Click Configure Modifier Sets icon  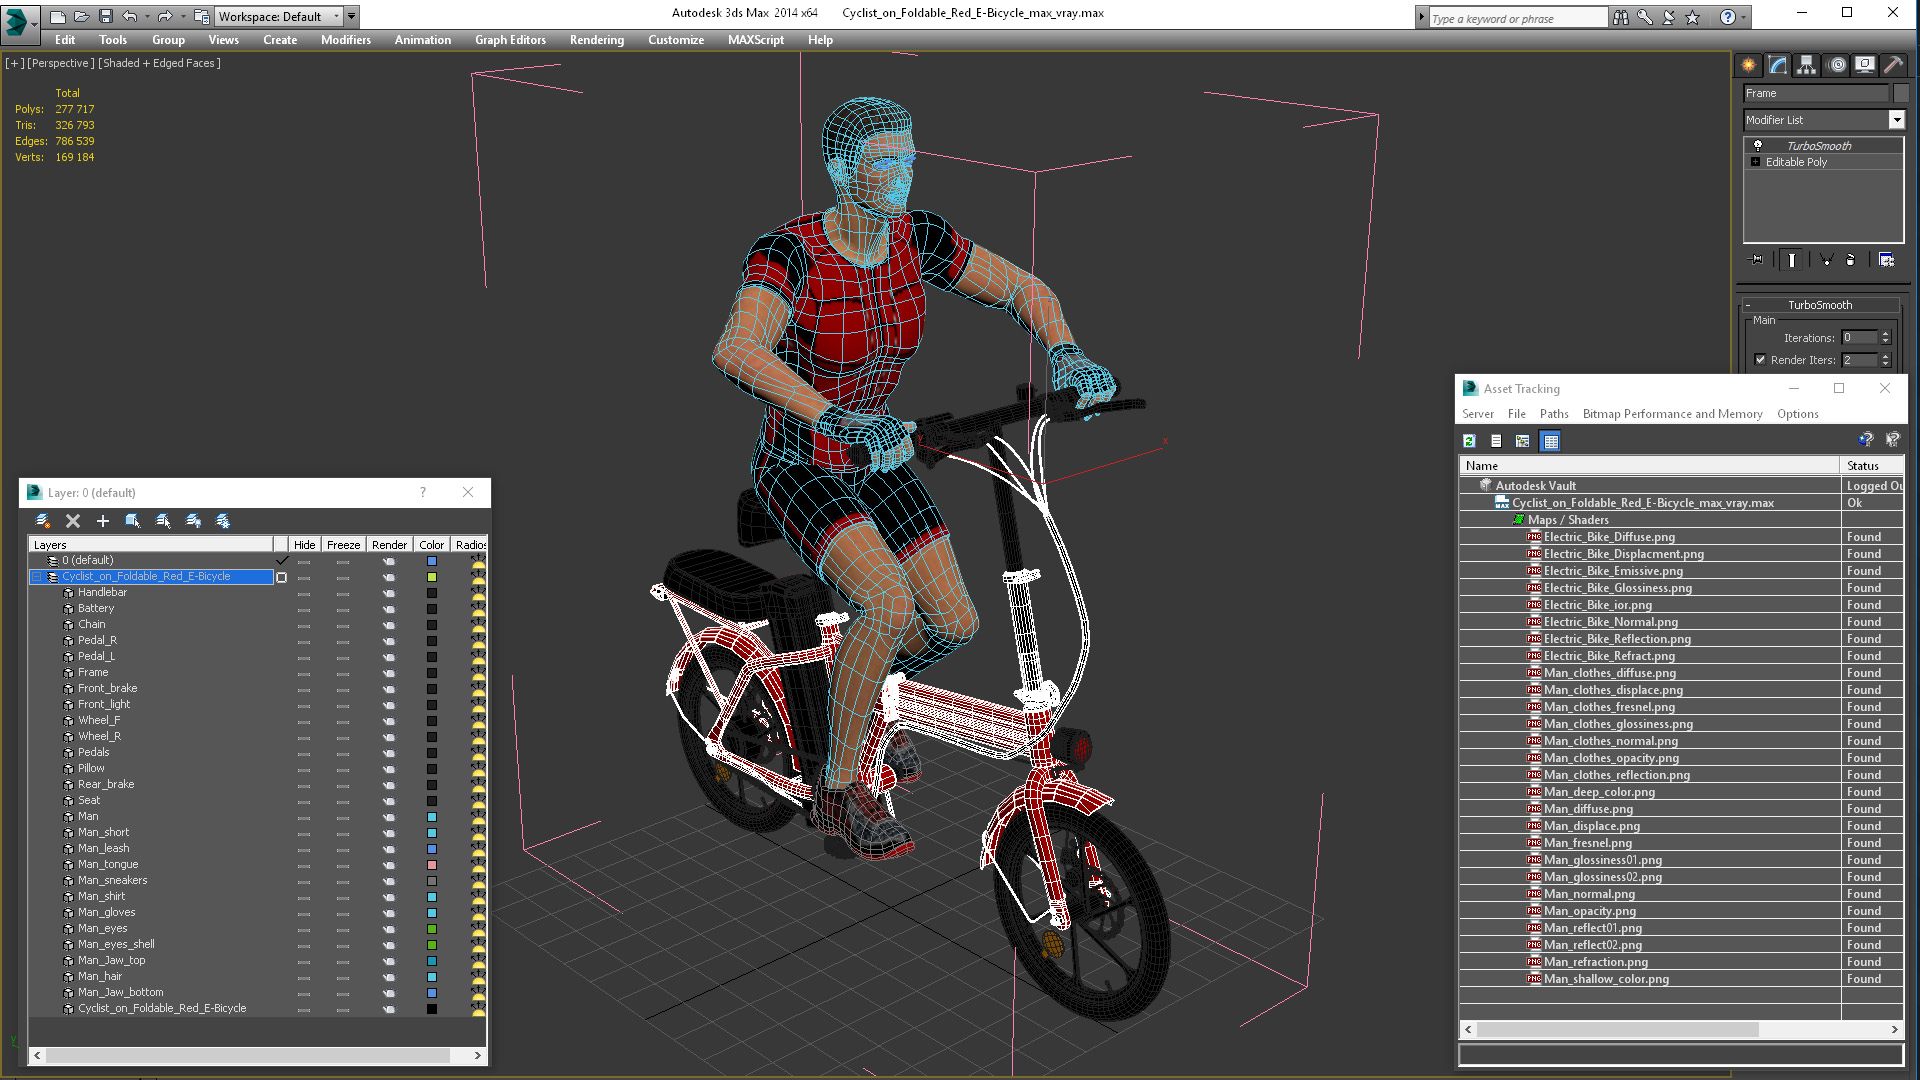pyautogui.click(x=1886, y=260)
